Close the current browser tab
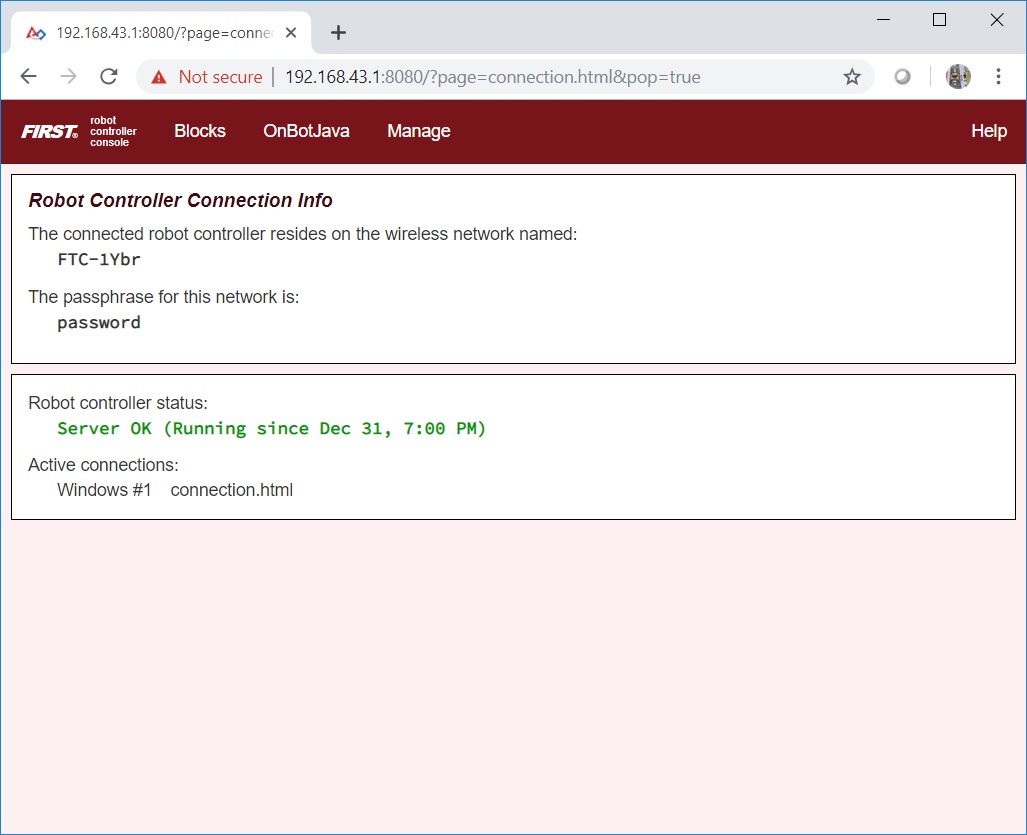 (290, 32)
